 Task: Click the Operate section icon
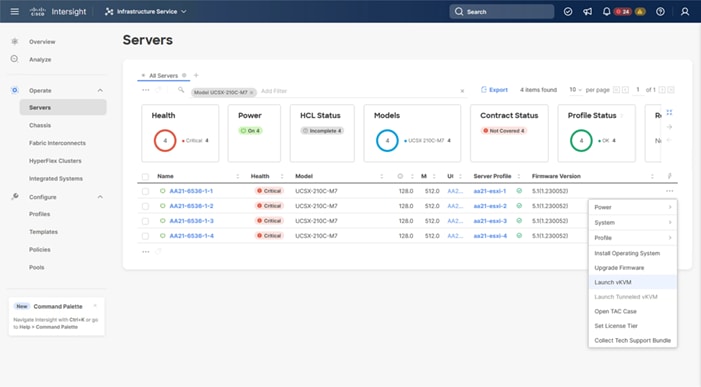pyautogui.click(x=15, y=90)
